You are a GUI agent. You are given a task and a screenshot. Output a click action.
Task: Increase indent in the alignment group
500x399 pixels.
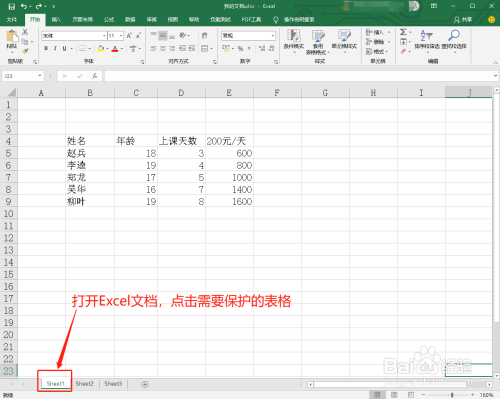pyautogui.click(x=191, y=49)
